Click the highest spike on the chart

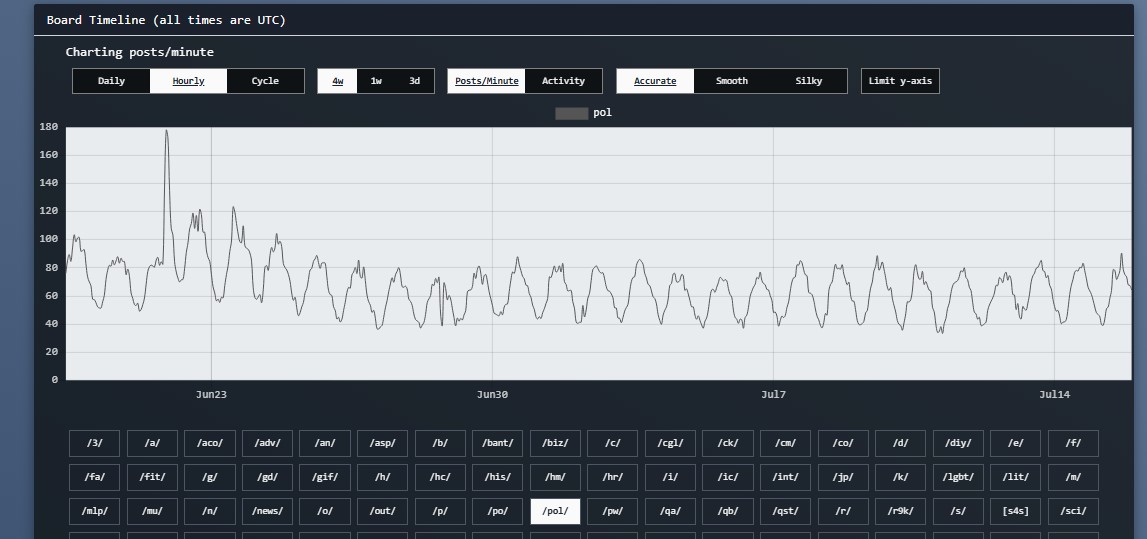click(166, 132)
